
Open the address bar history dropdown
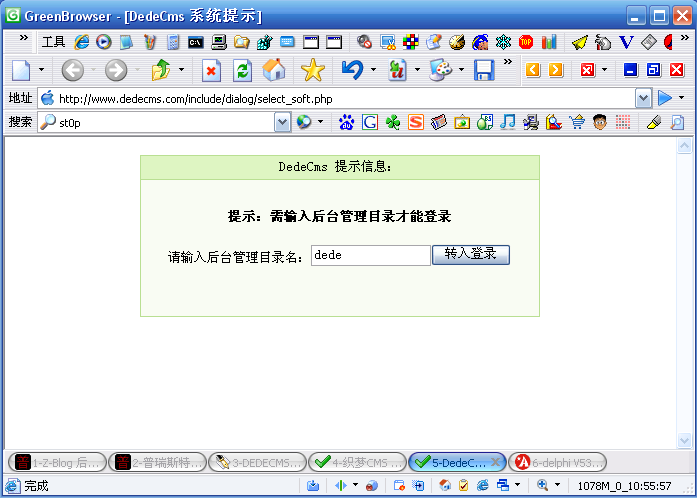tap(644, 98)
